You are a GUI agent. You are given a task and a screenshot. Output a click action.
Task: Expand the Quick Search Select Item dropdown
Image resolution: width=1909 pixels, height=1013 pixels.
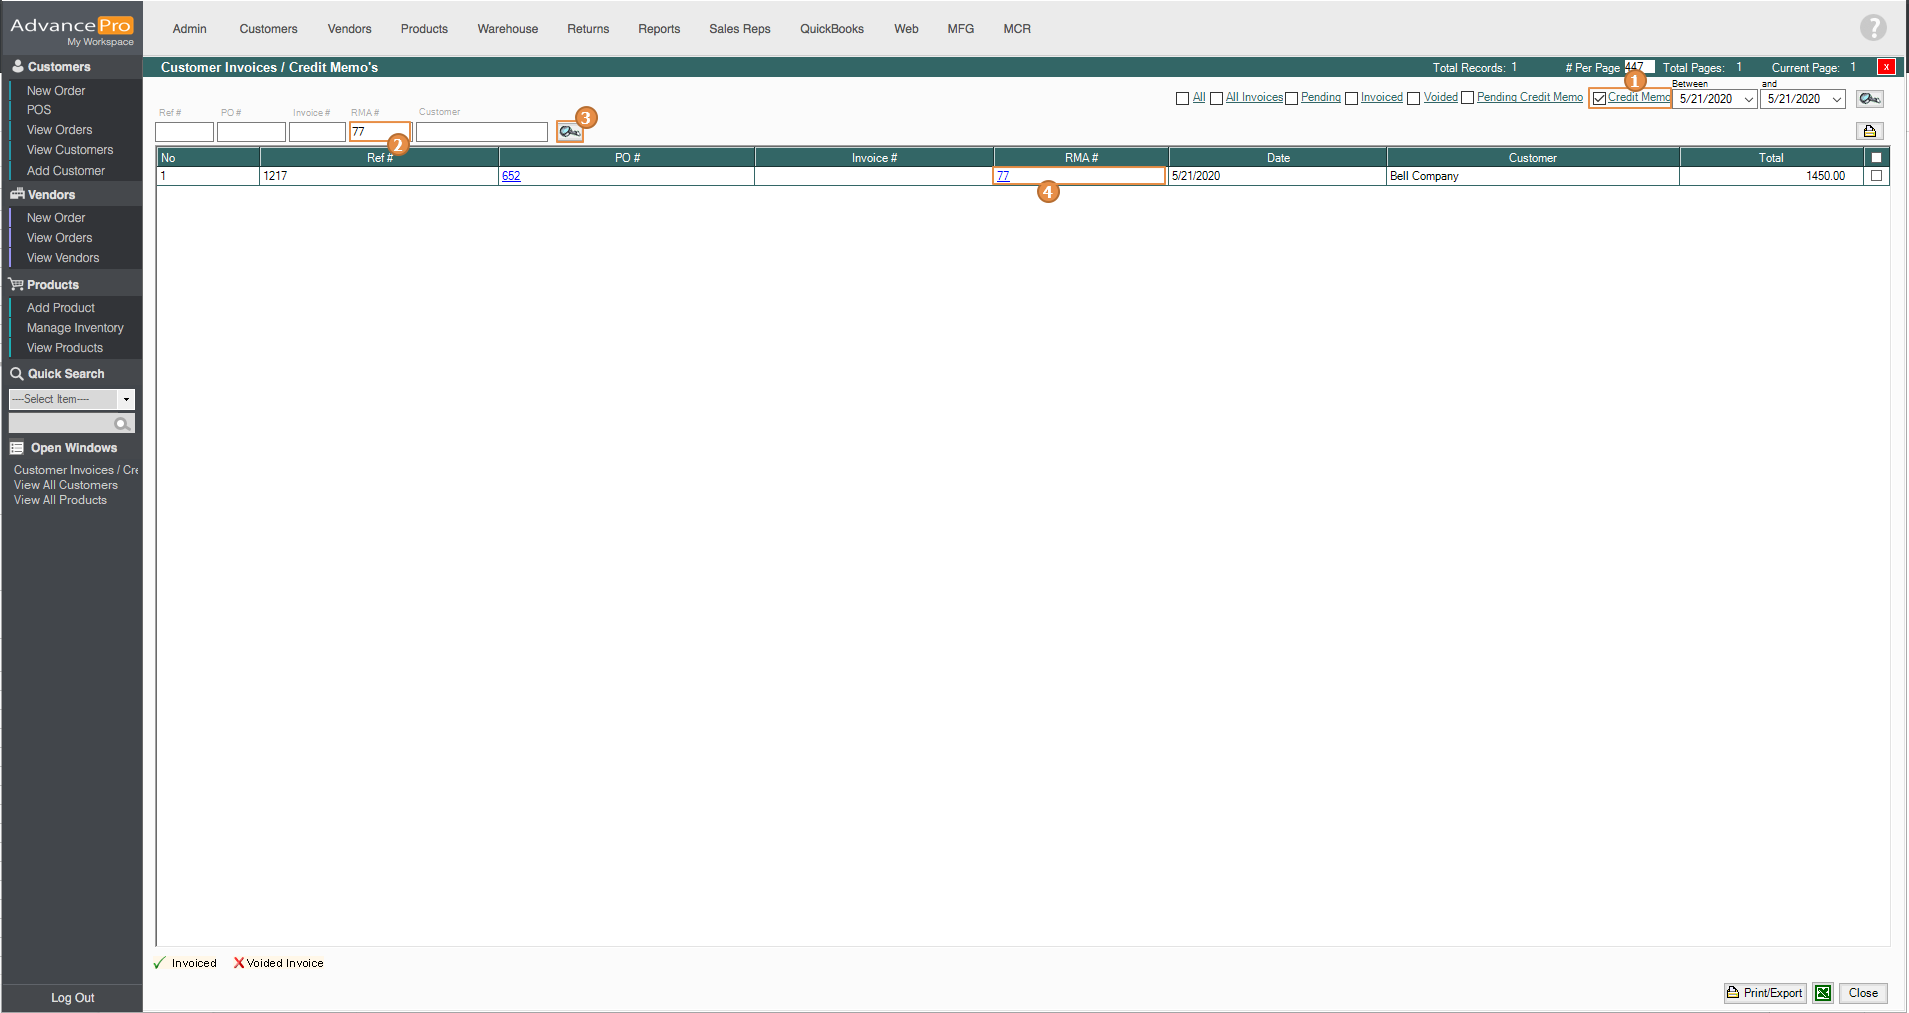click(126, 399)
